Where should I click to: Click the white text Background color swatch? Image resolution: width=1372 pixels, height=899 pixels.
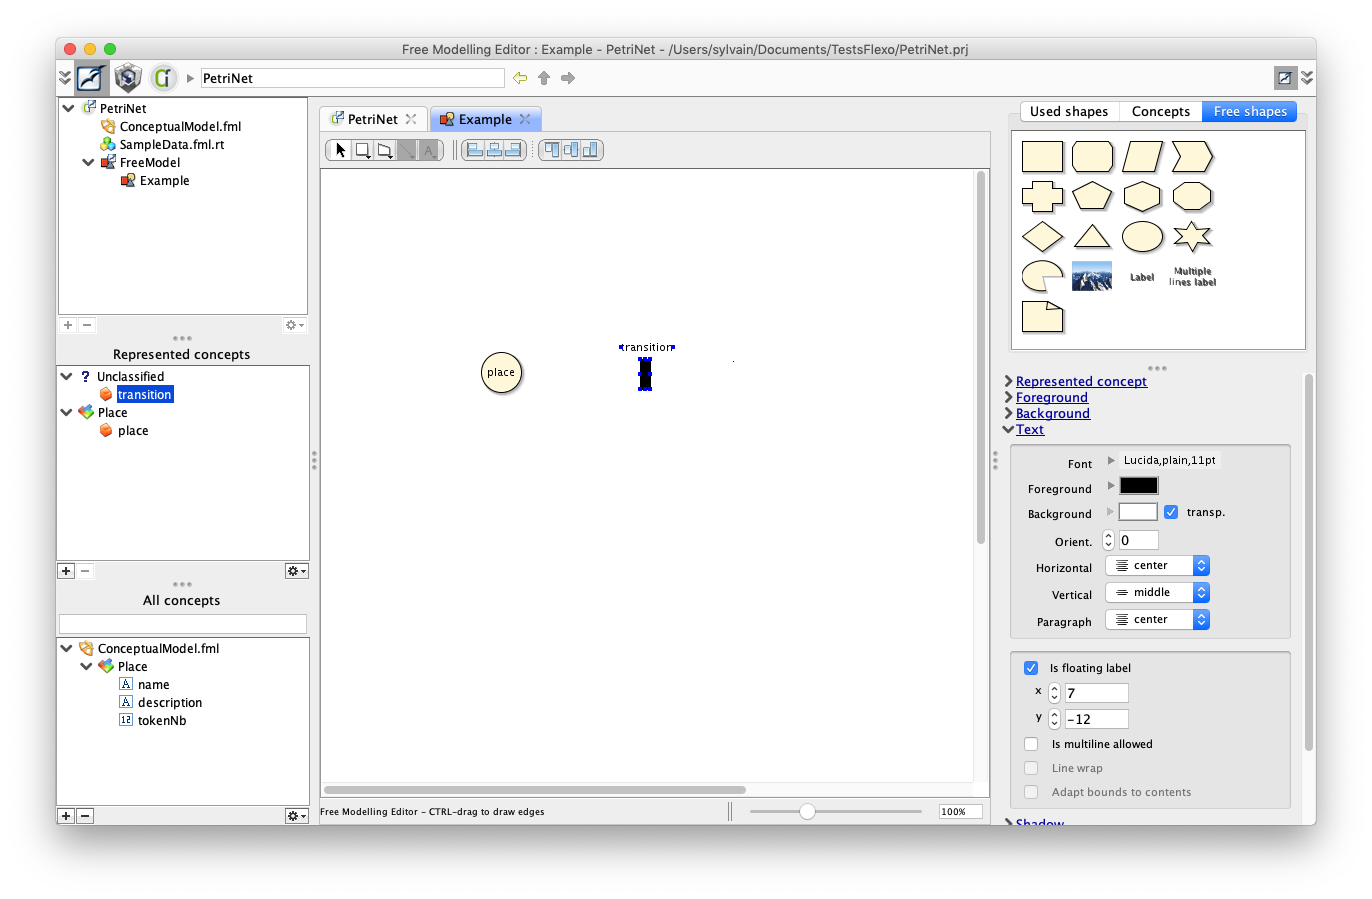pyautogui.click(x=1138, y=512)
